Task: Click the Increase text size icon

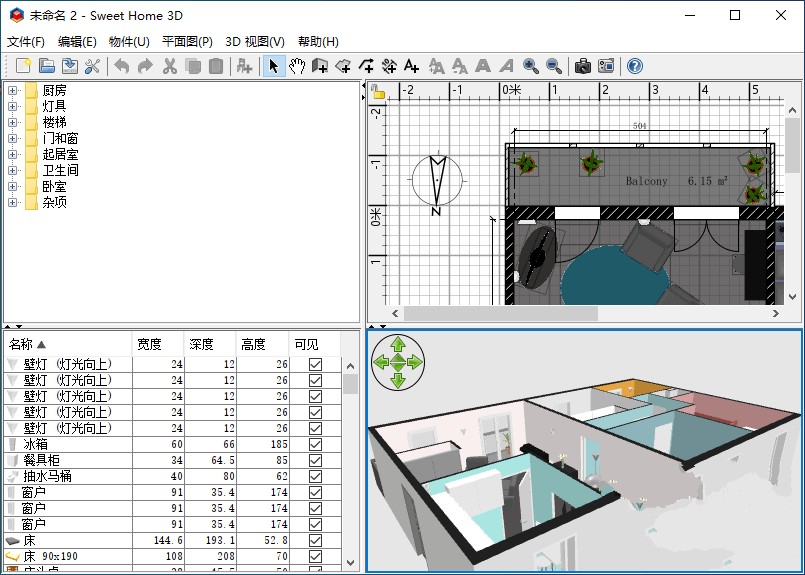Action: pyautogui.click(x=436, y=66)
